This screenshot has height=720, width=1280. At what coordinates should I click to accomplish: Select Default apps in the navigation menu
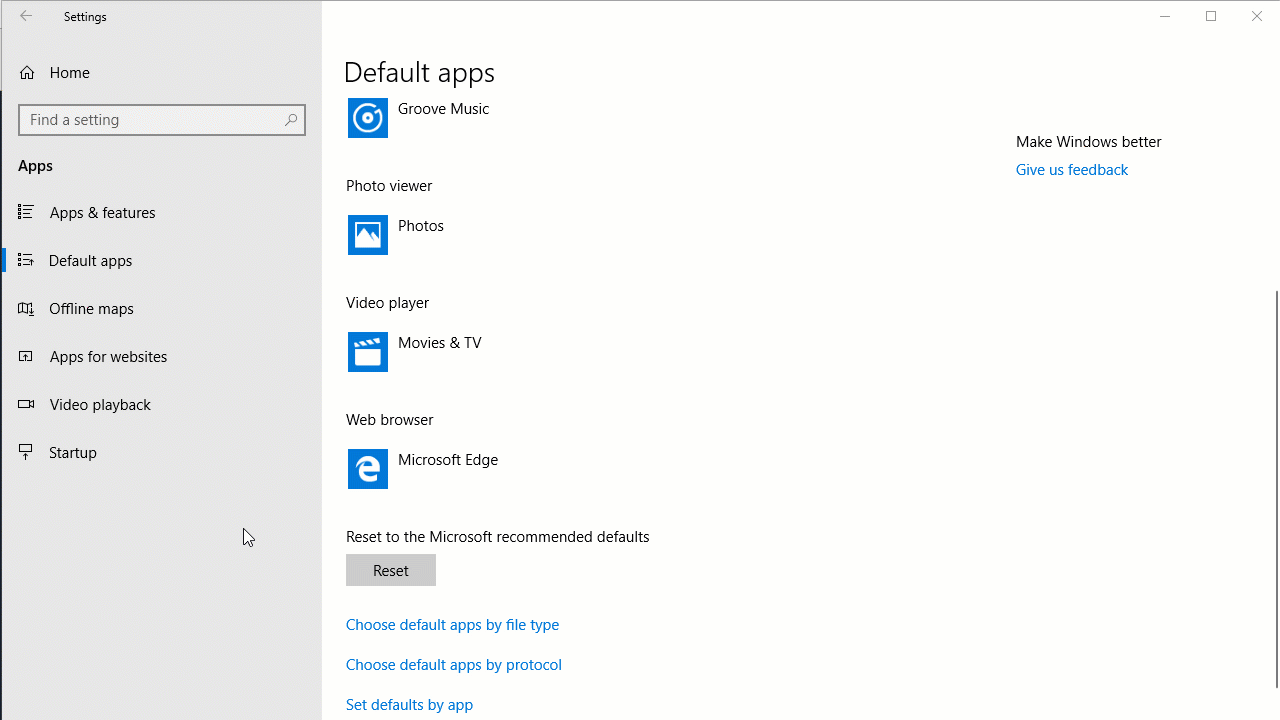[90, 260]
